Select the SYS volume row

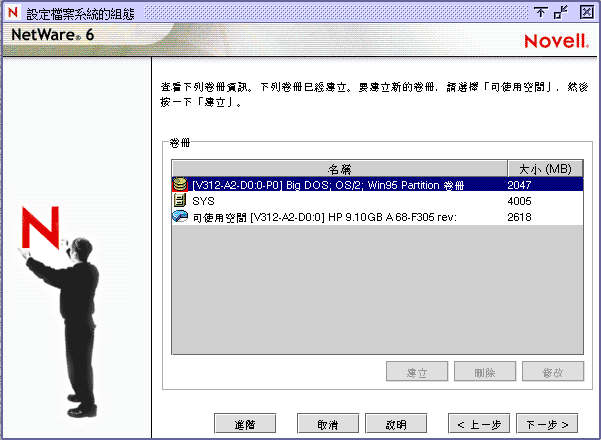point(378,201)
